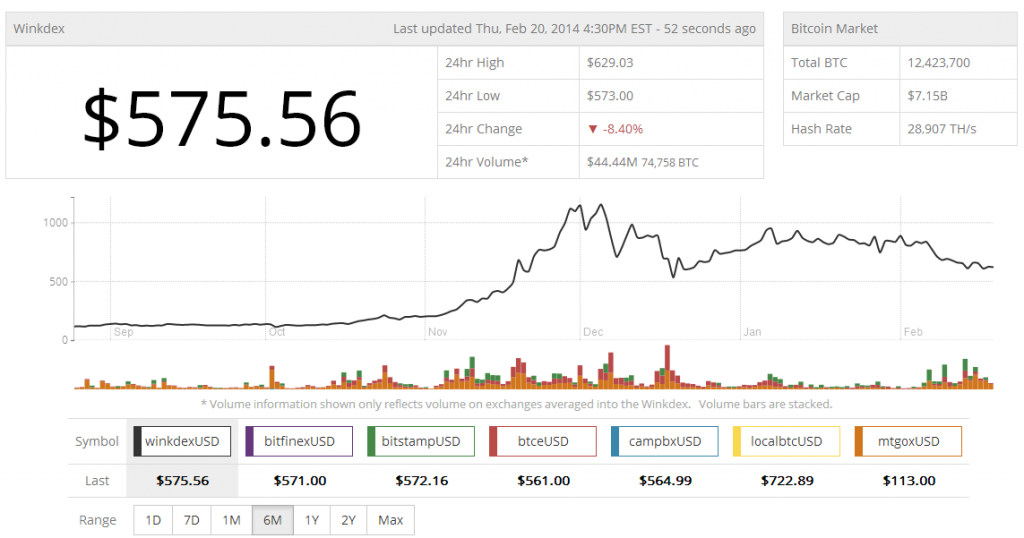This screenshot has width=1024, height=538.
Task: Click the purple swatch beside bitfinexUSD
Action: tap(249, 441)
